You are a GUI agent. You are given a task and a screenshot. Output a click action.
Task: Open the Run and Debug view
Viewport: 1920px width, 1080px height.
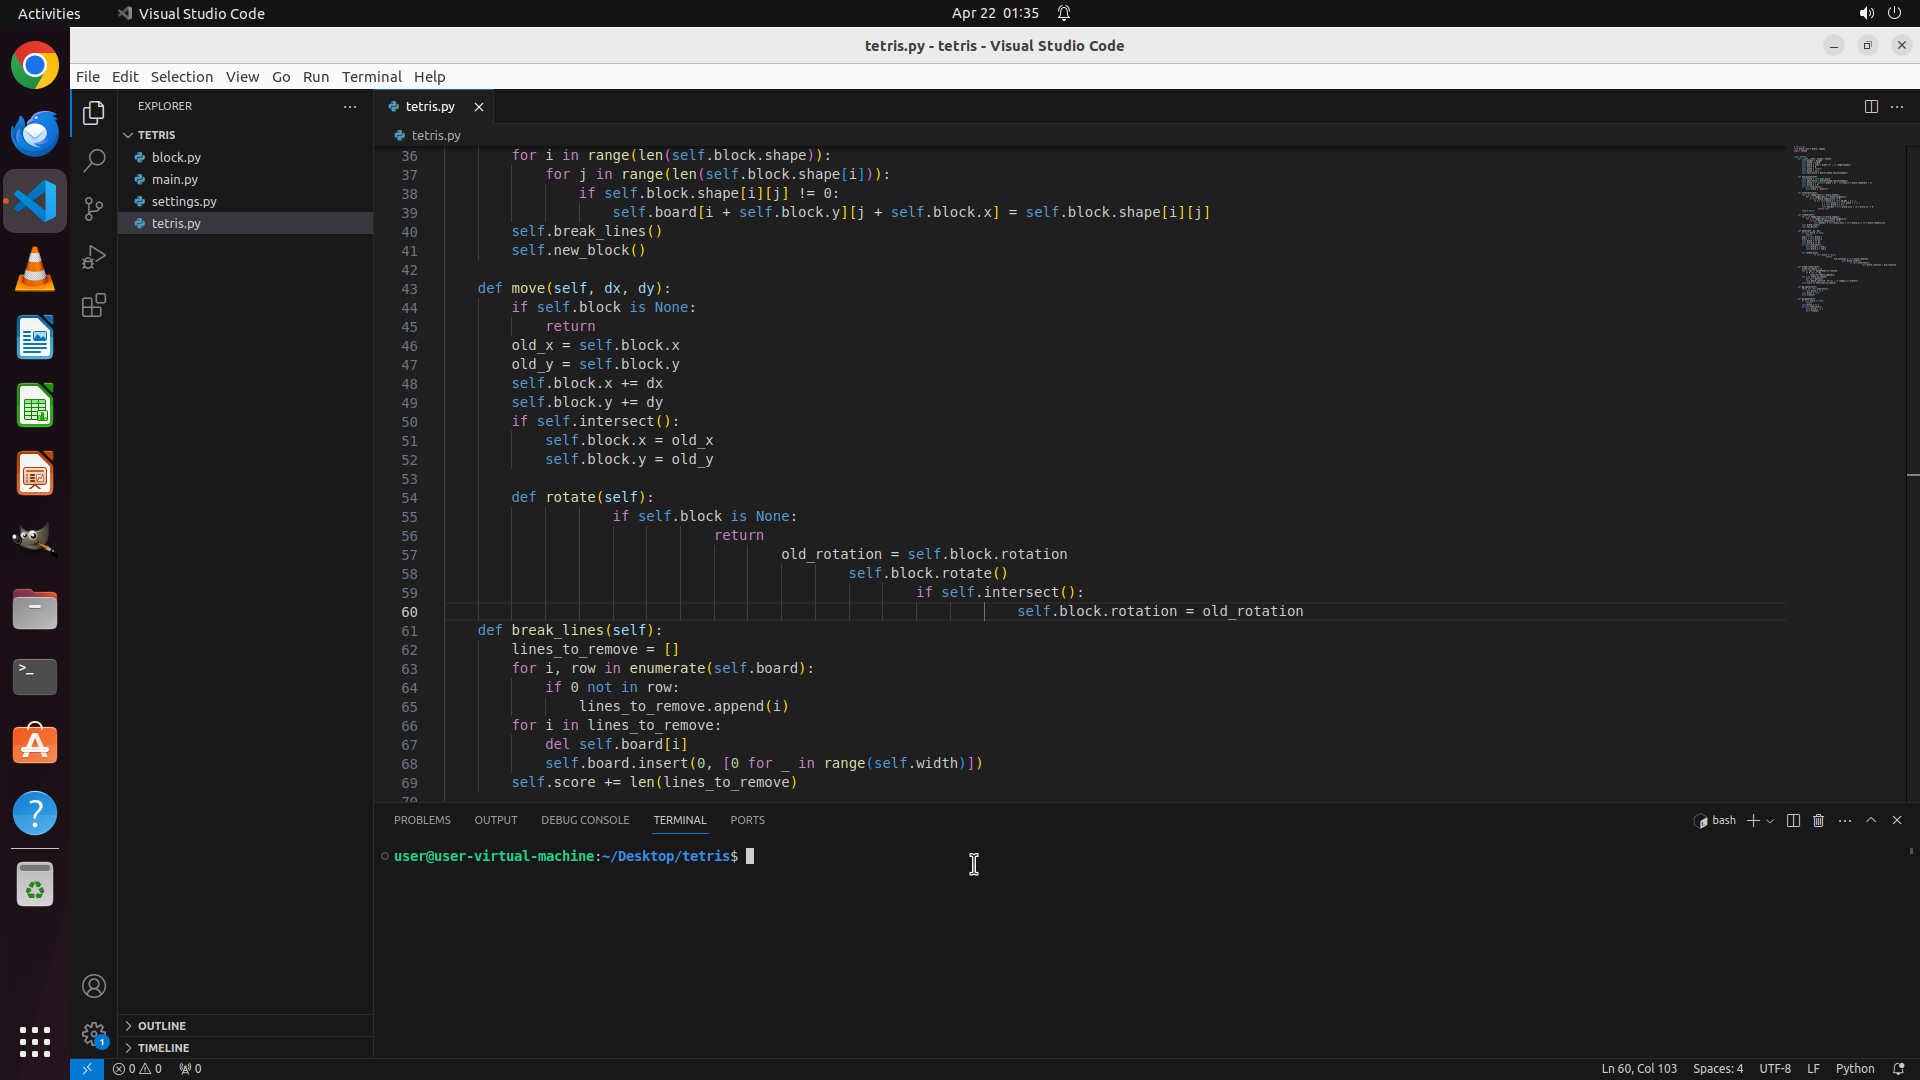pos(94,257)
